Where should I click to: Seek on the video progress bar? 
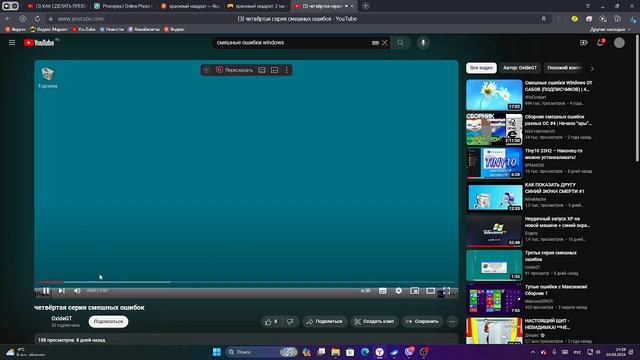pos(246,282)
